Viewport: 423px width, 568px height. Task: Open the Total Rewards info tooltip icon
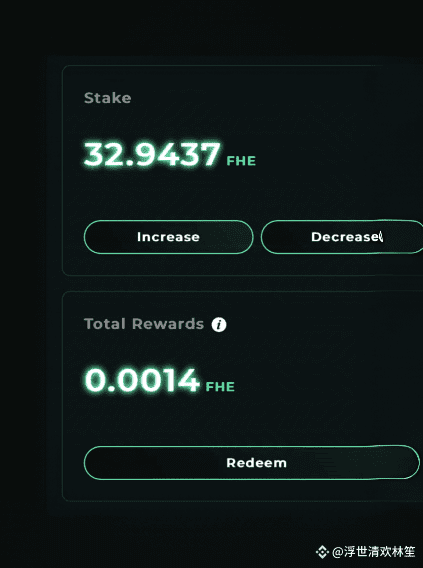pyautogui.click(x=219, y=324)
